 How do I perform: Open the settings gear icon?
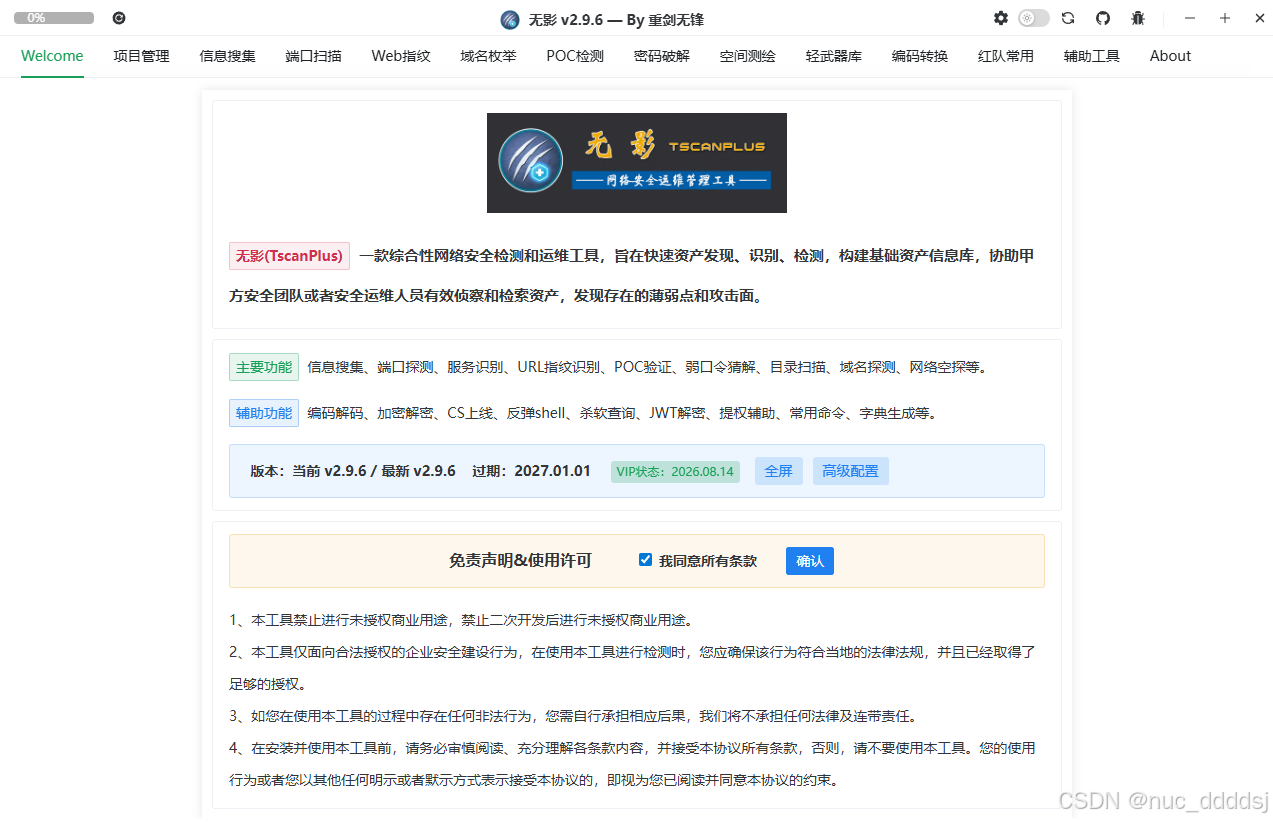[1001, 18]
